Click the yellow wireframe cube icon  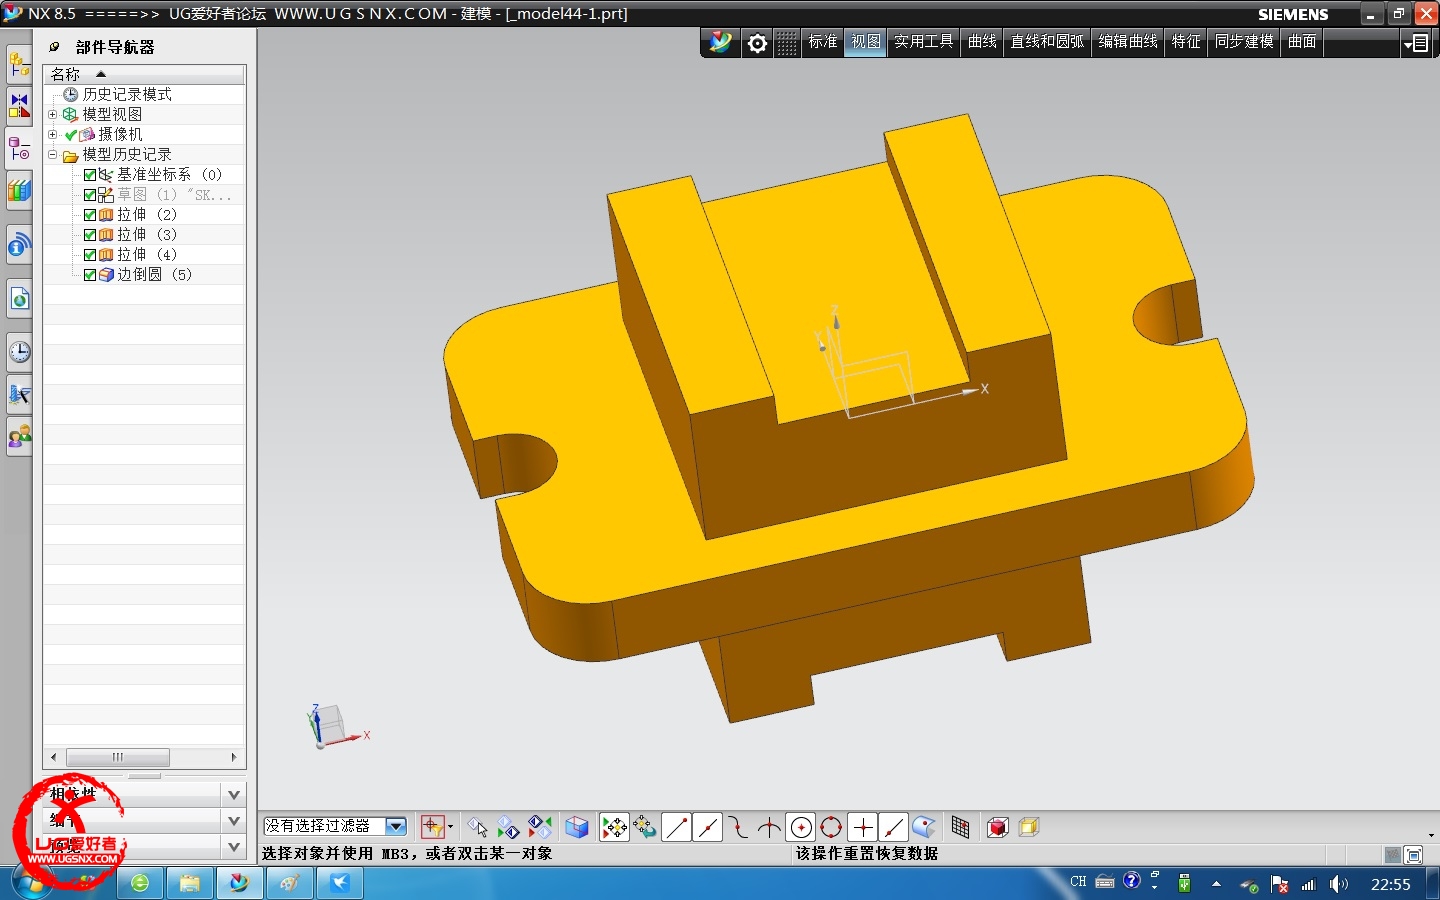tap(1029, 828)
